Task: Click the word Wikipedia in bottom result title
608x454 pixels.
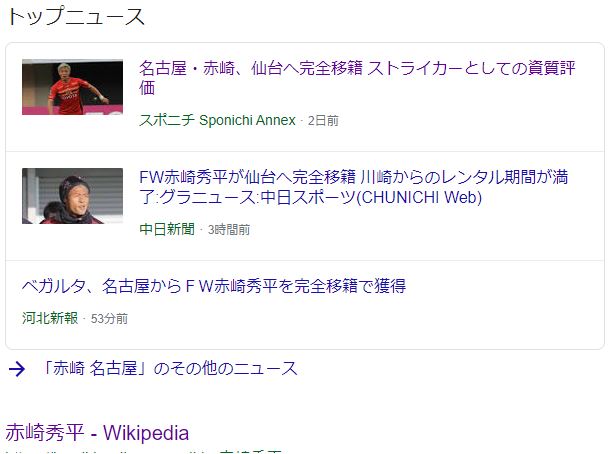Action: (x=146, y=433)
